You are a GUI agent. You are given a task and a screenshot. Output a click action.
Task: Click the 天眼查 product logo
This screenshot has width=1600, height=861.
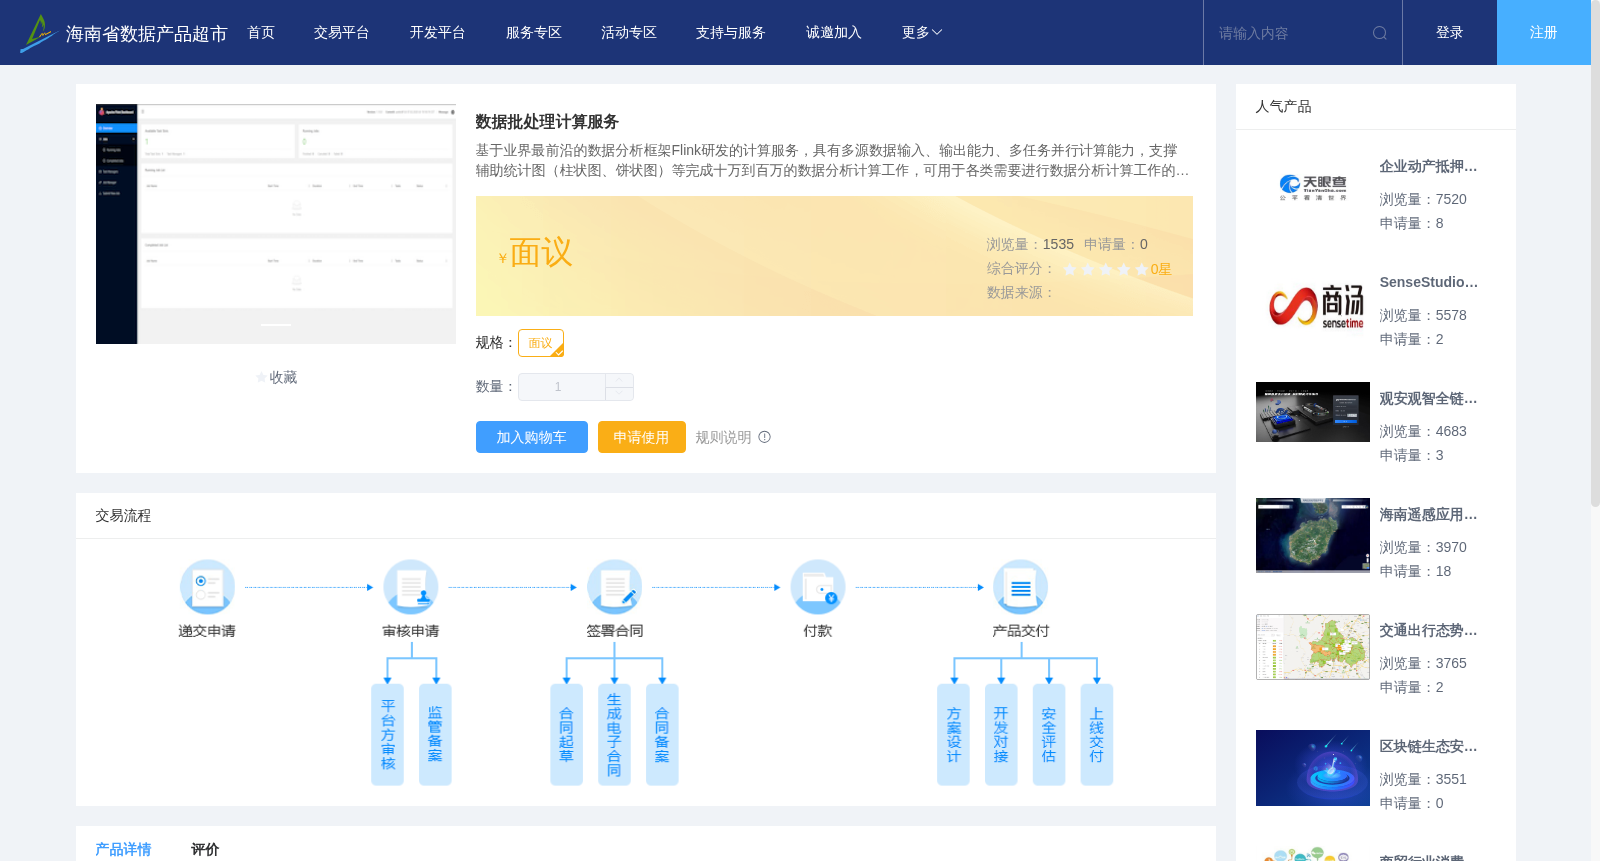pos(1313,187)
